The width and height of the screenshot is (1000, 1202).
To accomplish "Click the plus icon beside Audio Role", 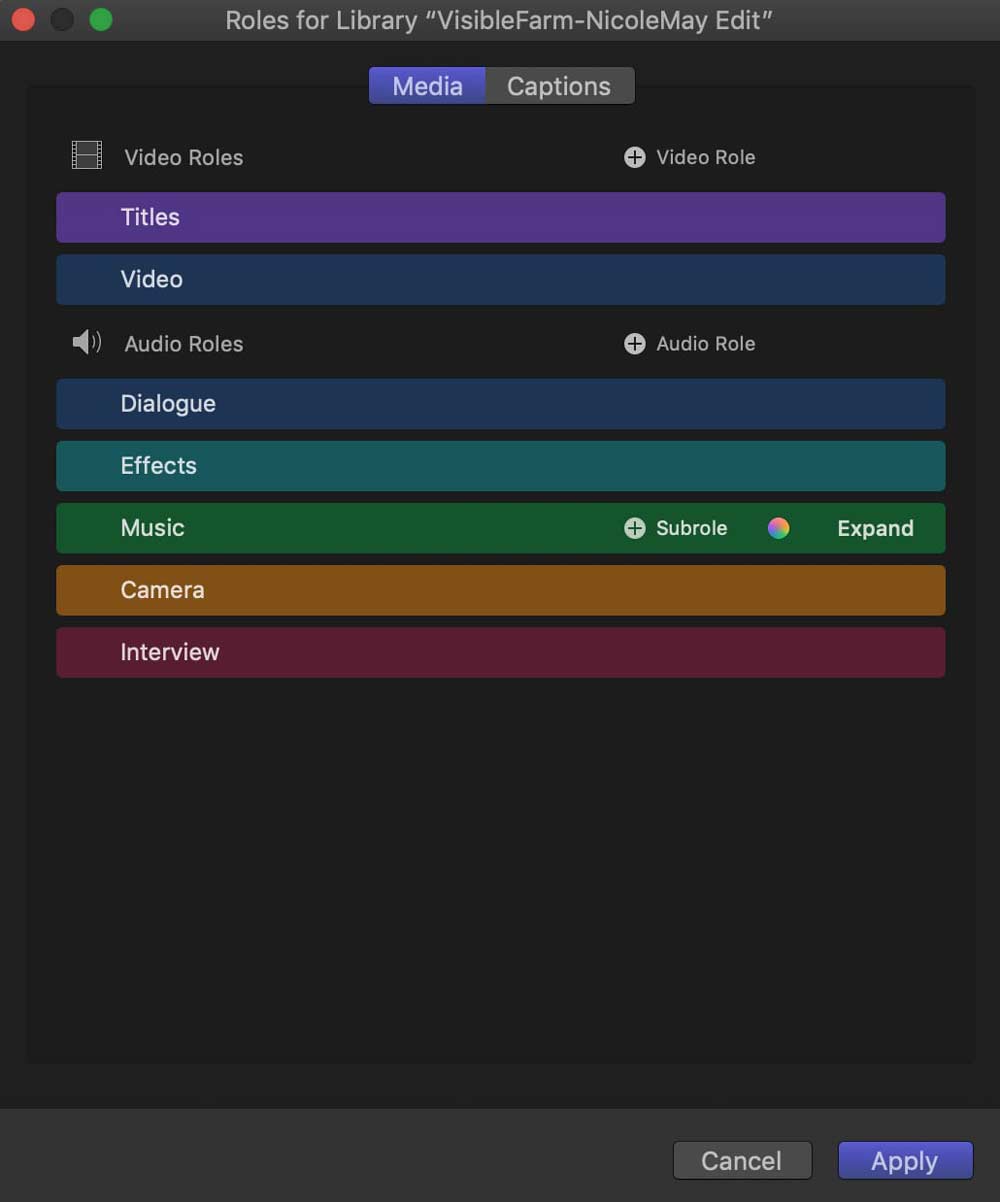I will [634, 343].
